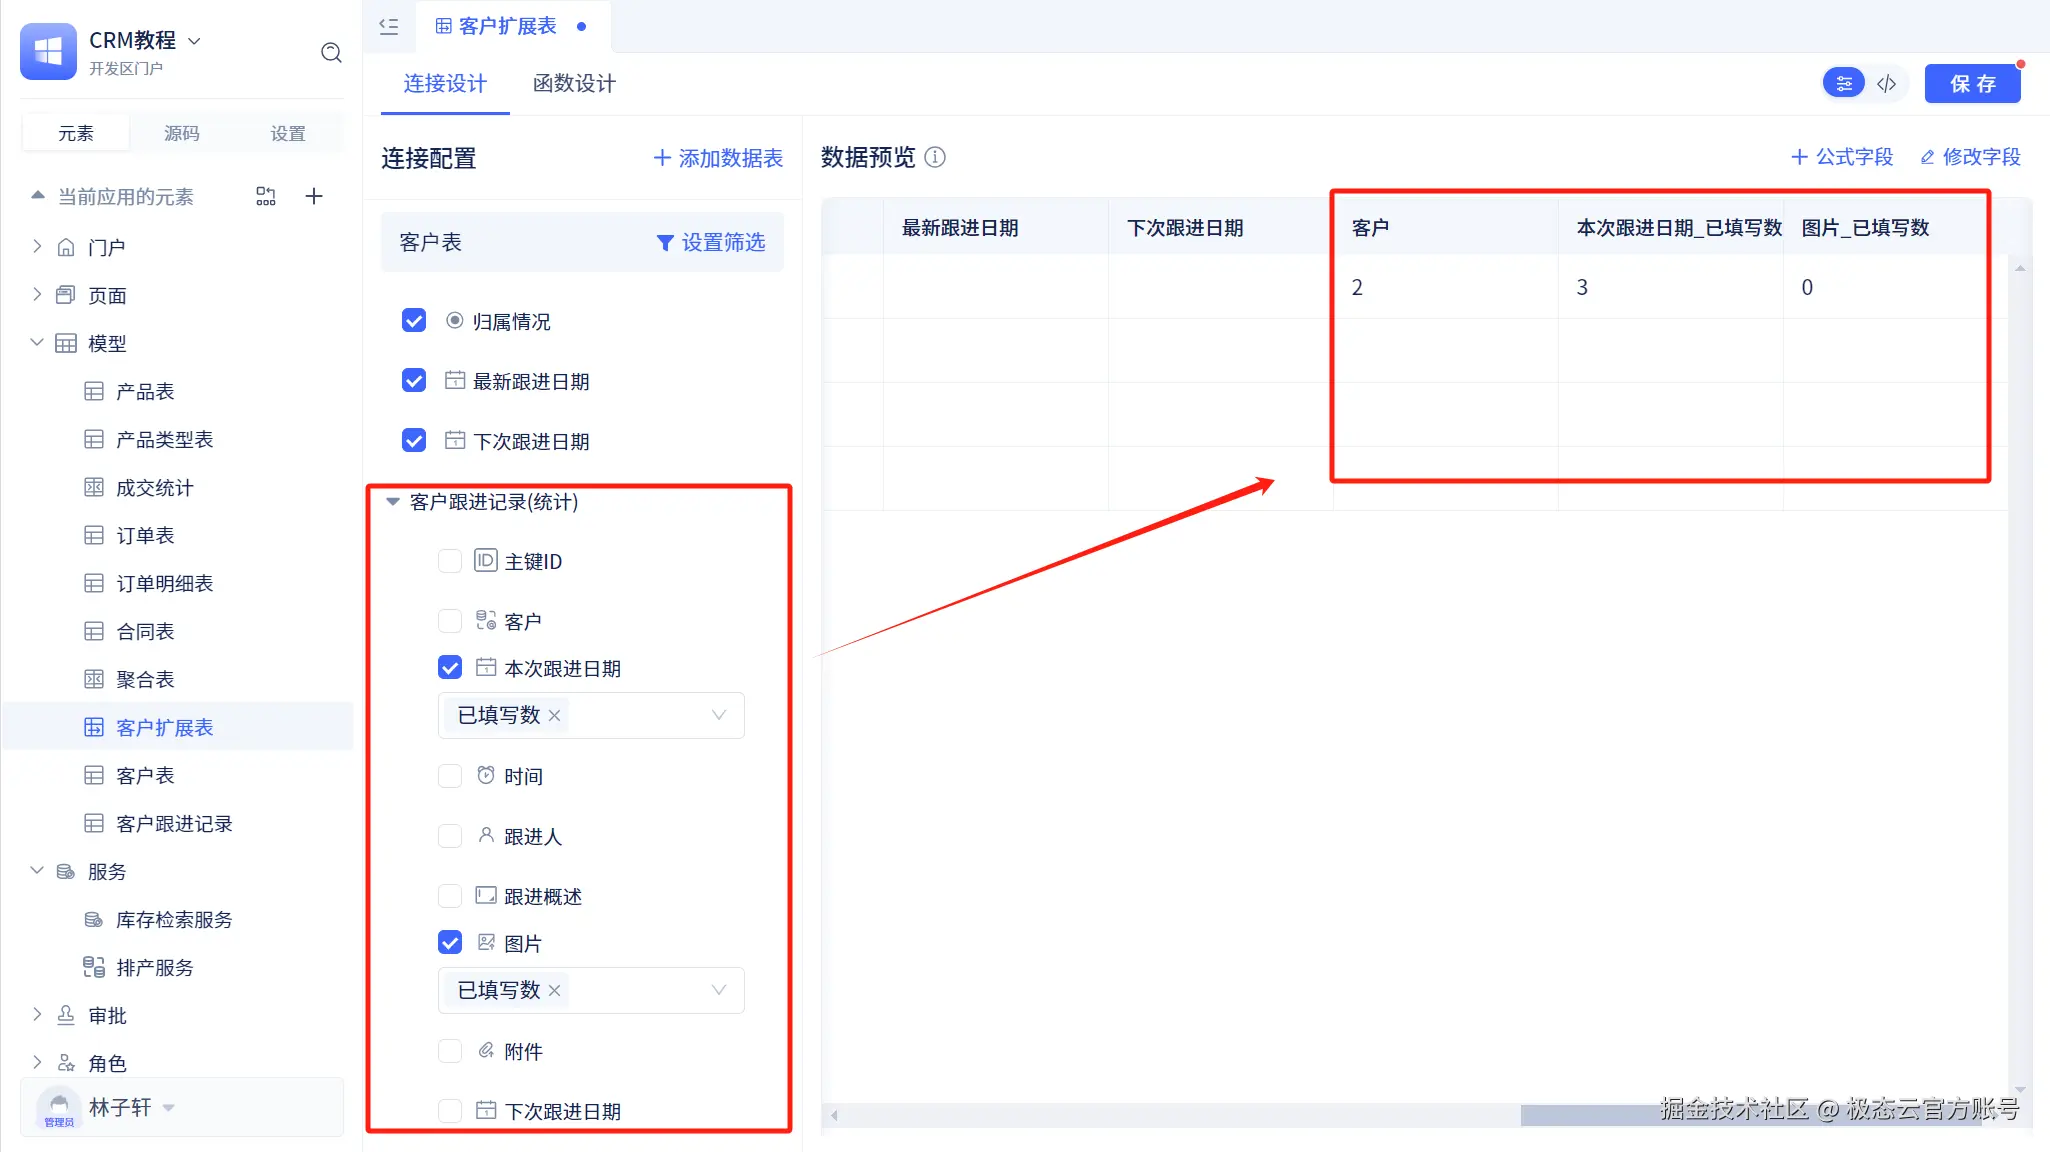The image size is (2050, 1152).
Task: Click the CRM教程 app logo
Action: (x=48, y=52)
